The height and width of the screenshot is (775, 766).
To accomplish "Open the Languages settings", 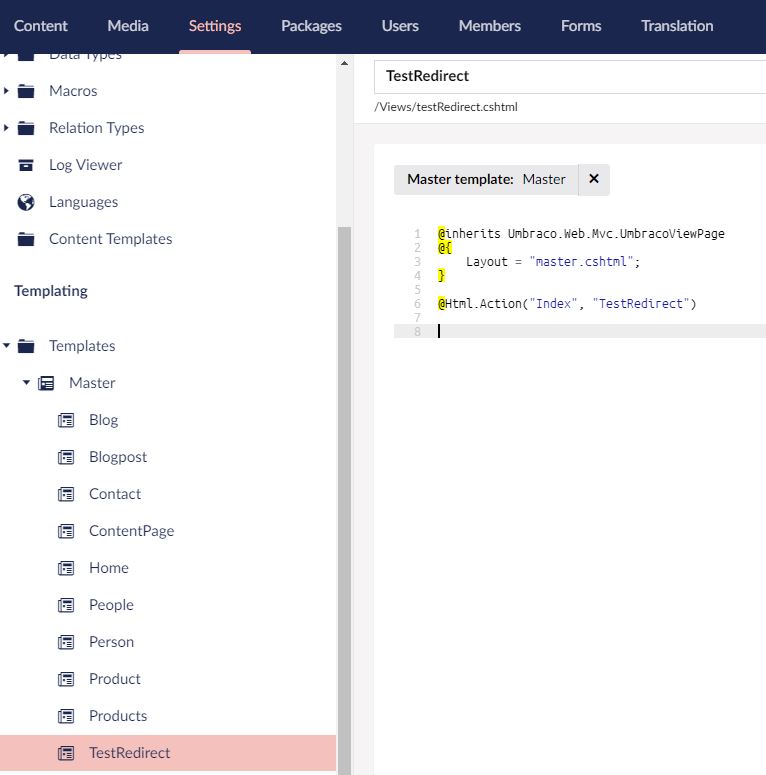I will (84, 202).
